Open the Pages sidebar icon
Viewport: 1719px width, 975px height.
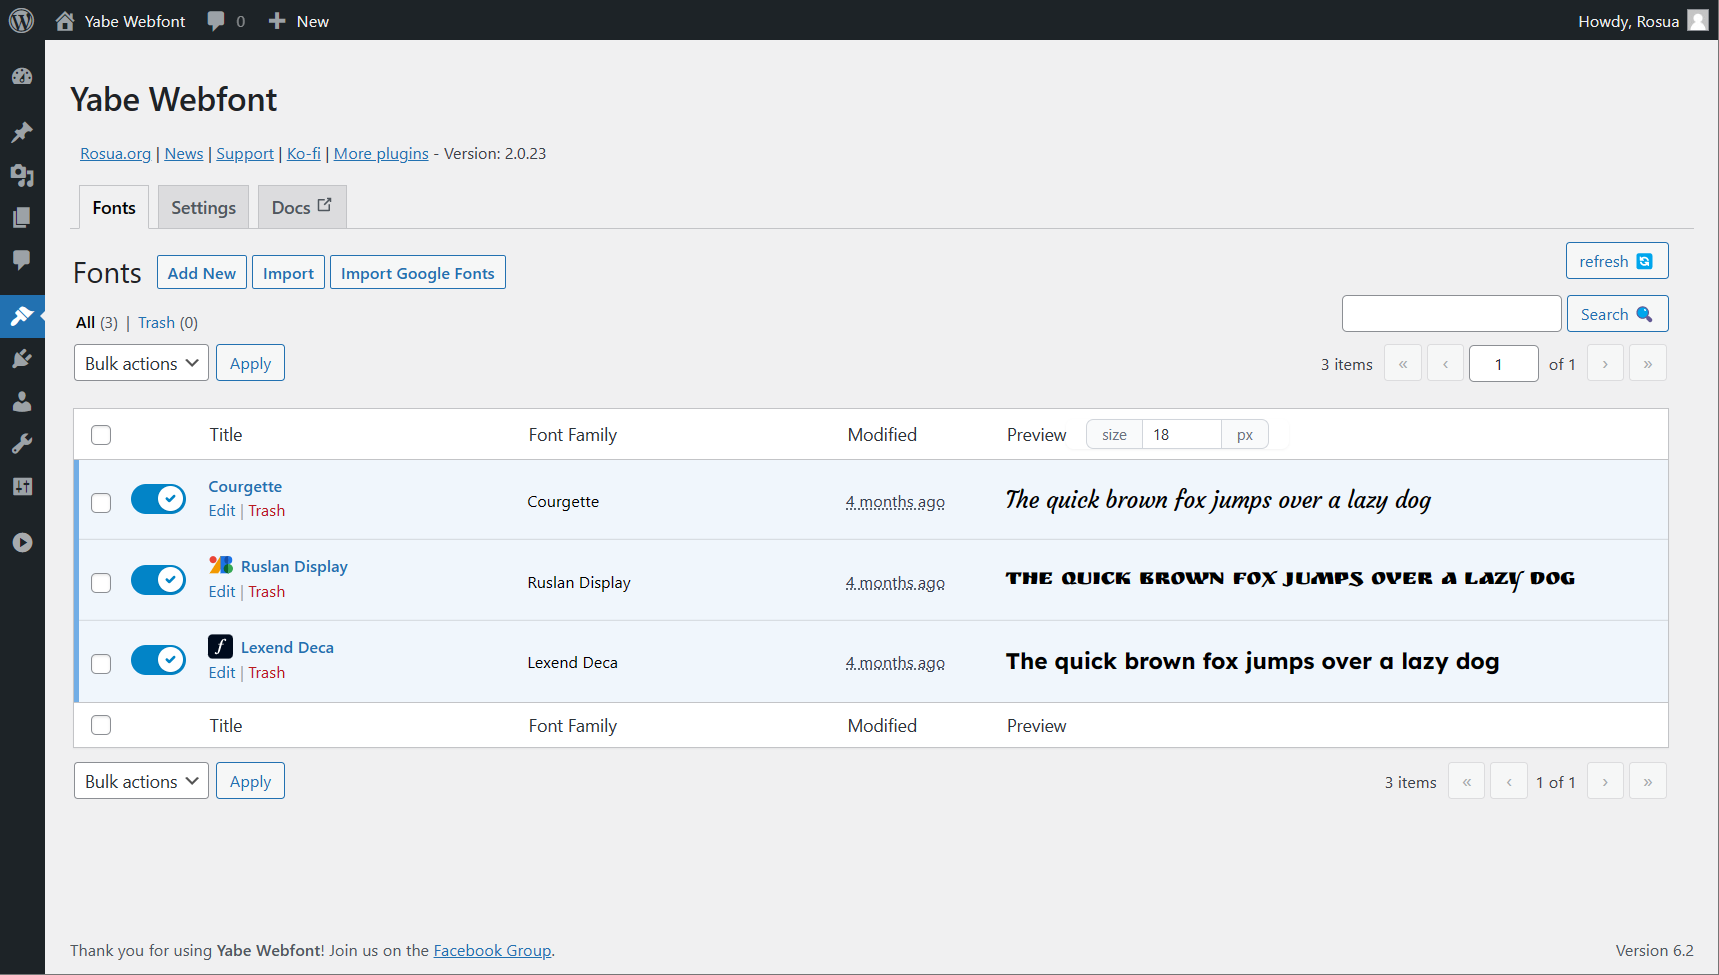(22, 217)
